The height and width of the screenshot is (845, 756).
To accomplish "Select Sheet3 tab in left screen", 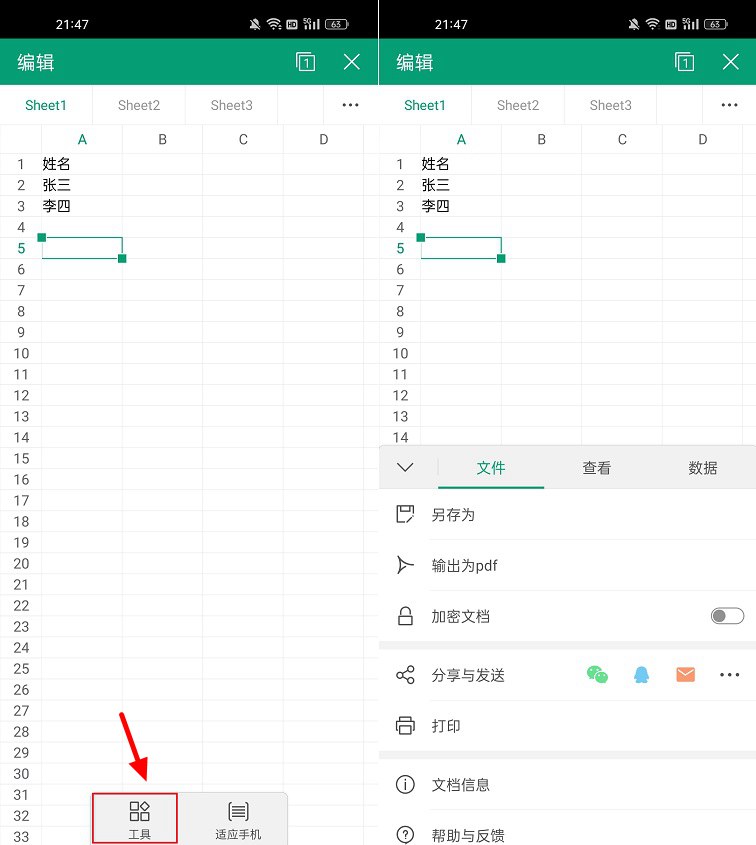I will click(x=232, y=105).
